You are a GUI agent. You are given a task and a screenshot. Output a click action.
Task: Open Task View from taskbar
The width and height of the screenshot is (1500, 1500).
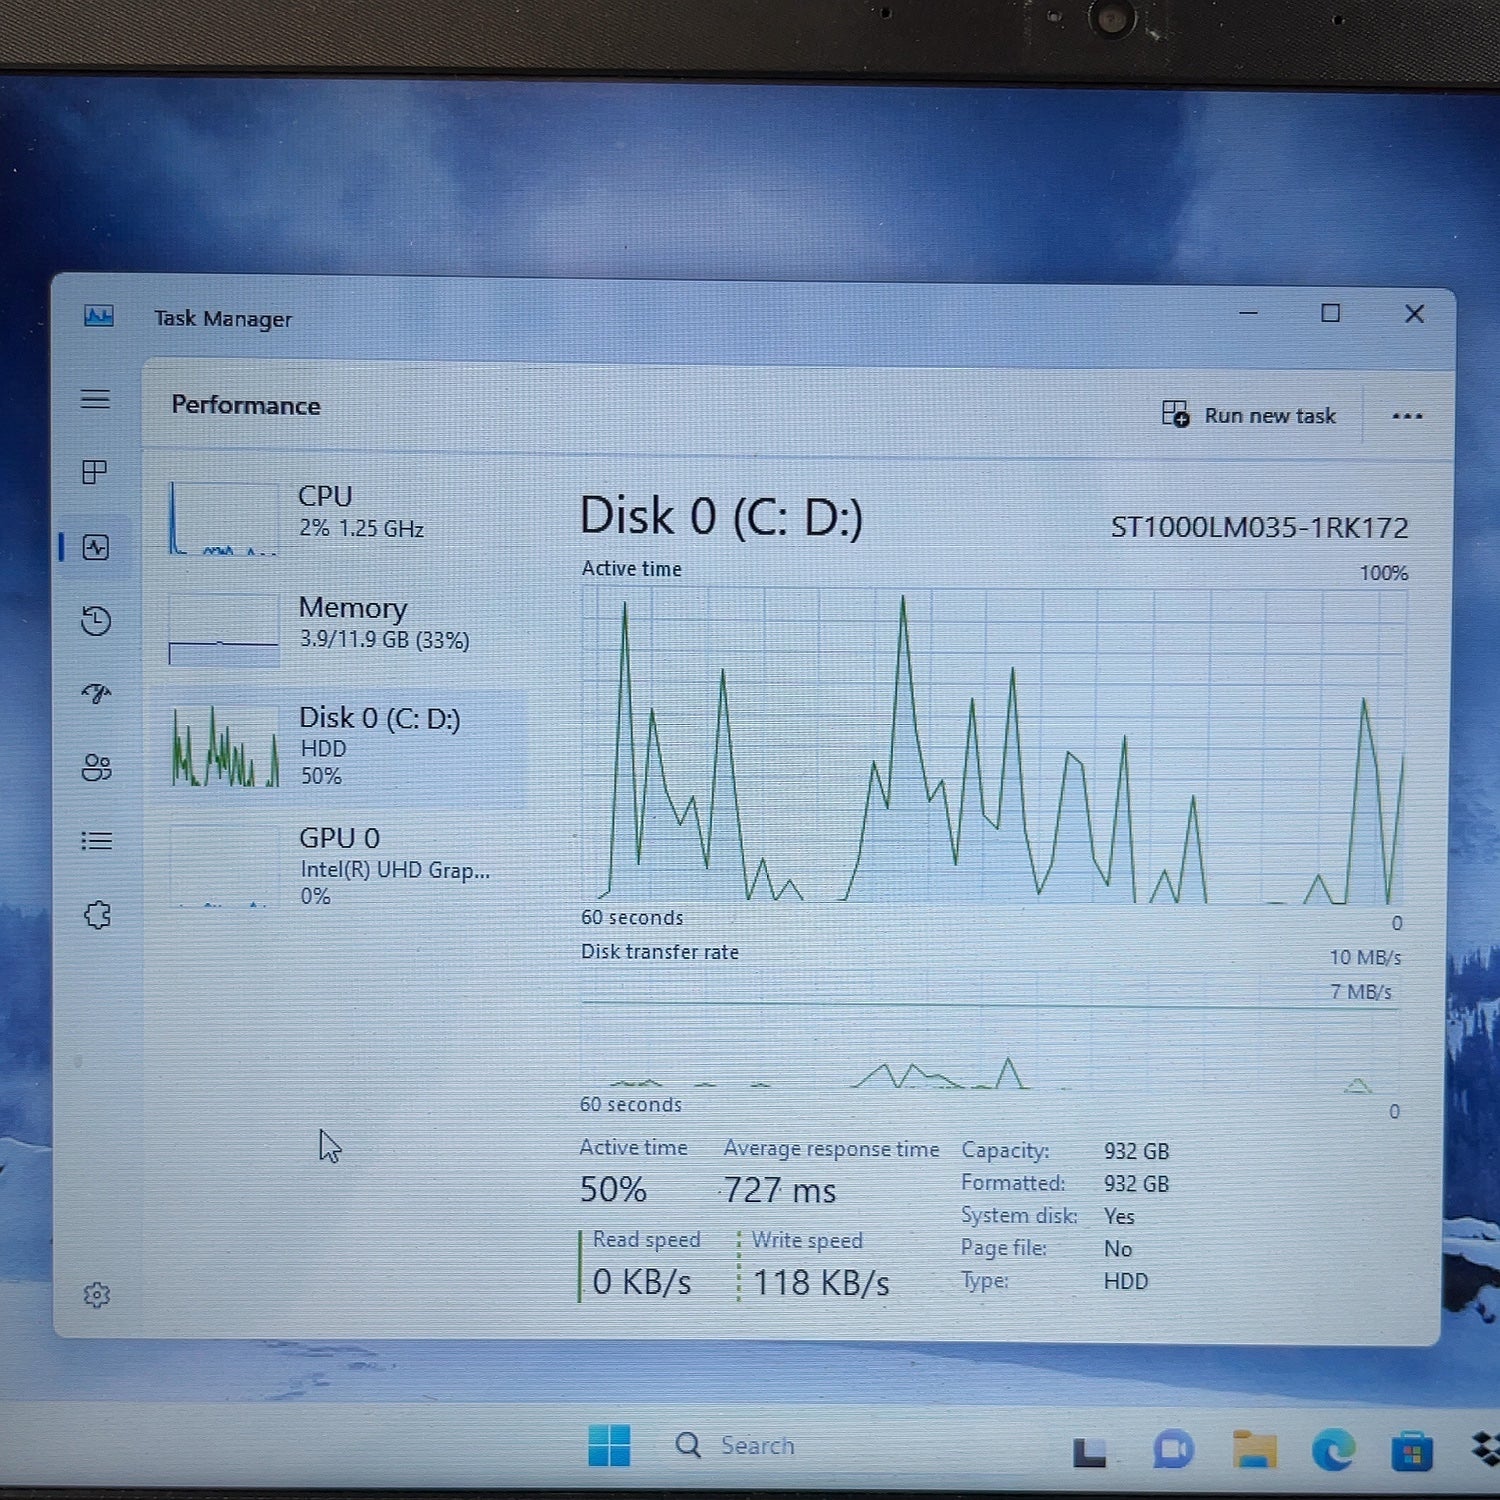(1089, 1451)
